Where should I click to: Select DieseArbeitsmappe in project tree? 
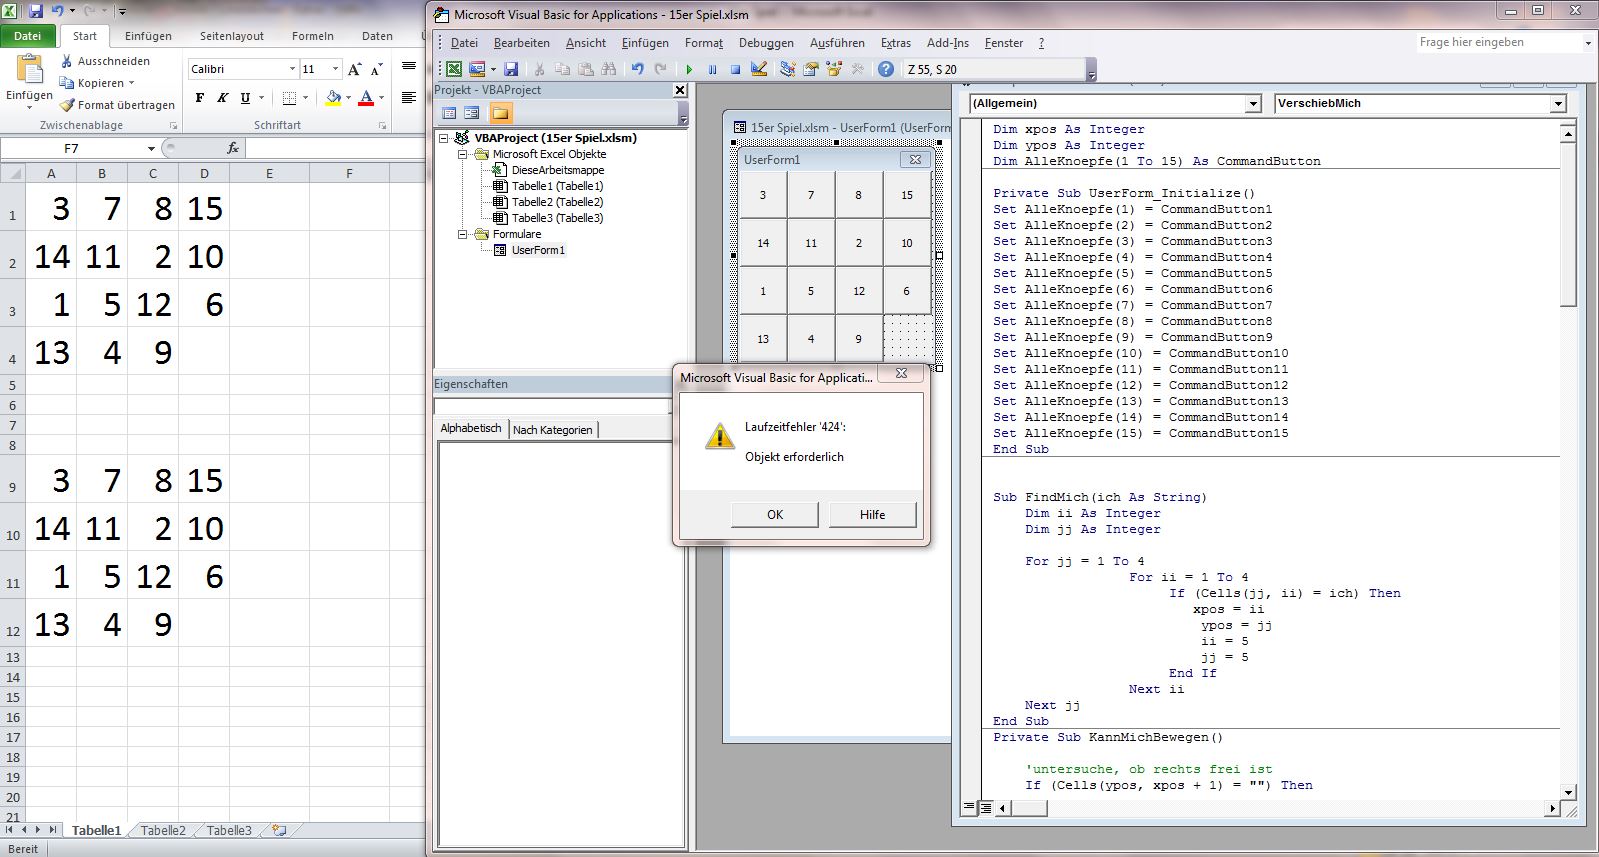click(x=558, y=170)
